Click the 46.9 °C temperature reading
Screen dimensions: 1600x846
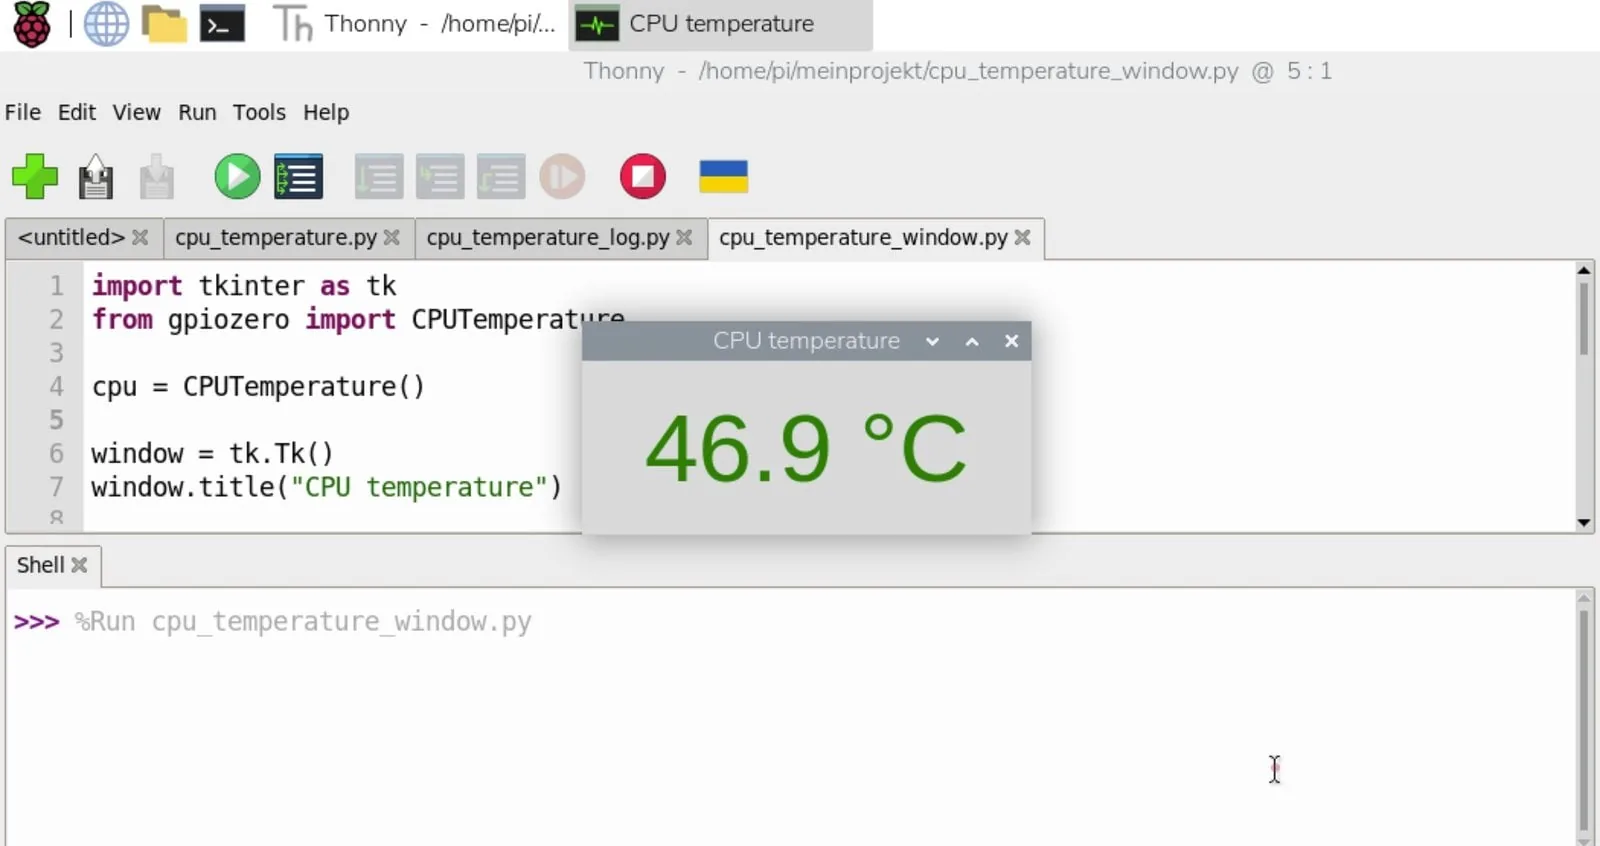pyautogui.click(x=806, y=449)
